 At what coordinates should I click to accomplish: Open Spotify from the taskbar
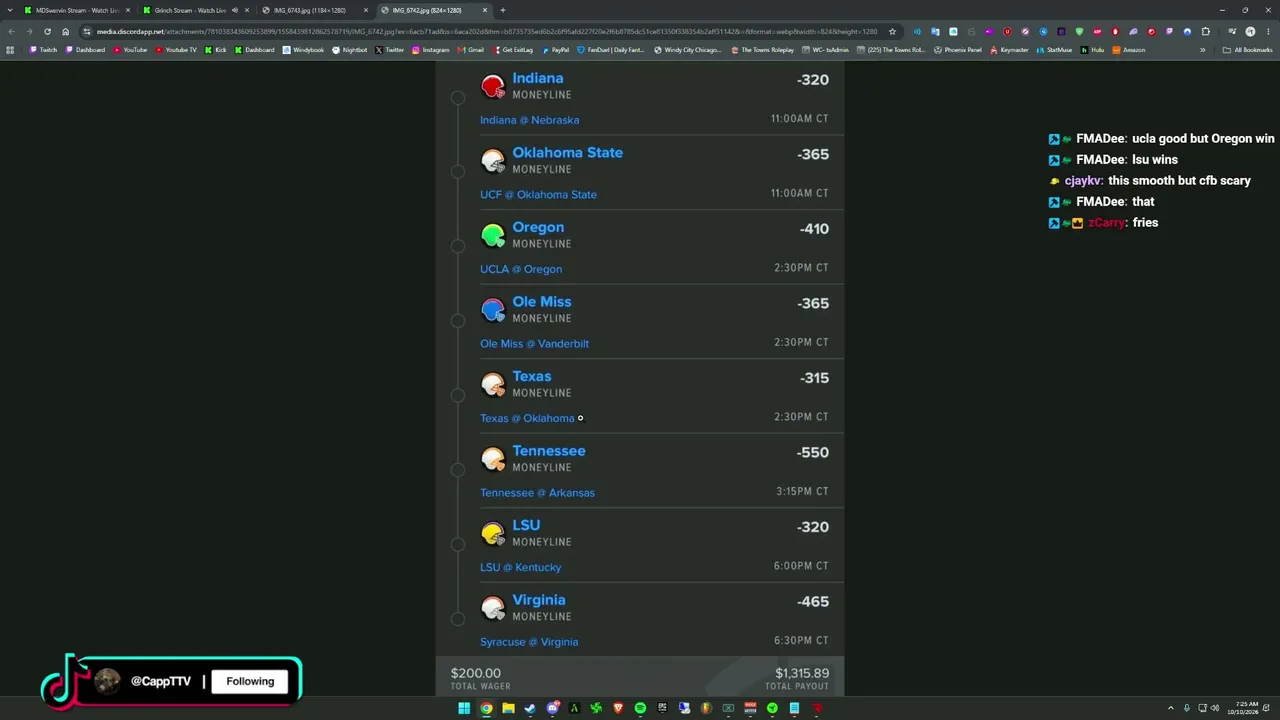[640, 708]
